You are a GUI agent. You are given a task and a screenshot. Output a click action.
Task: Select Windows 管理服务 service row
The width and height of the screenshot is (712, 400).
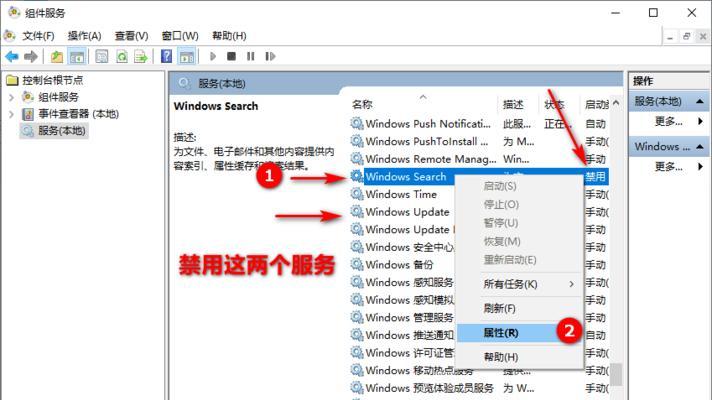(x=409, y=318)
